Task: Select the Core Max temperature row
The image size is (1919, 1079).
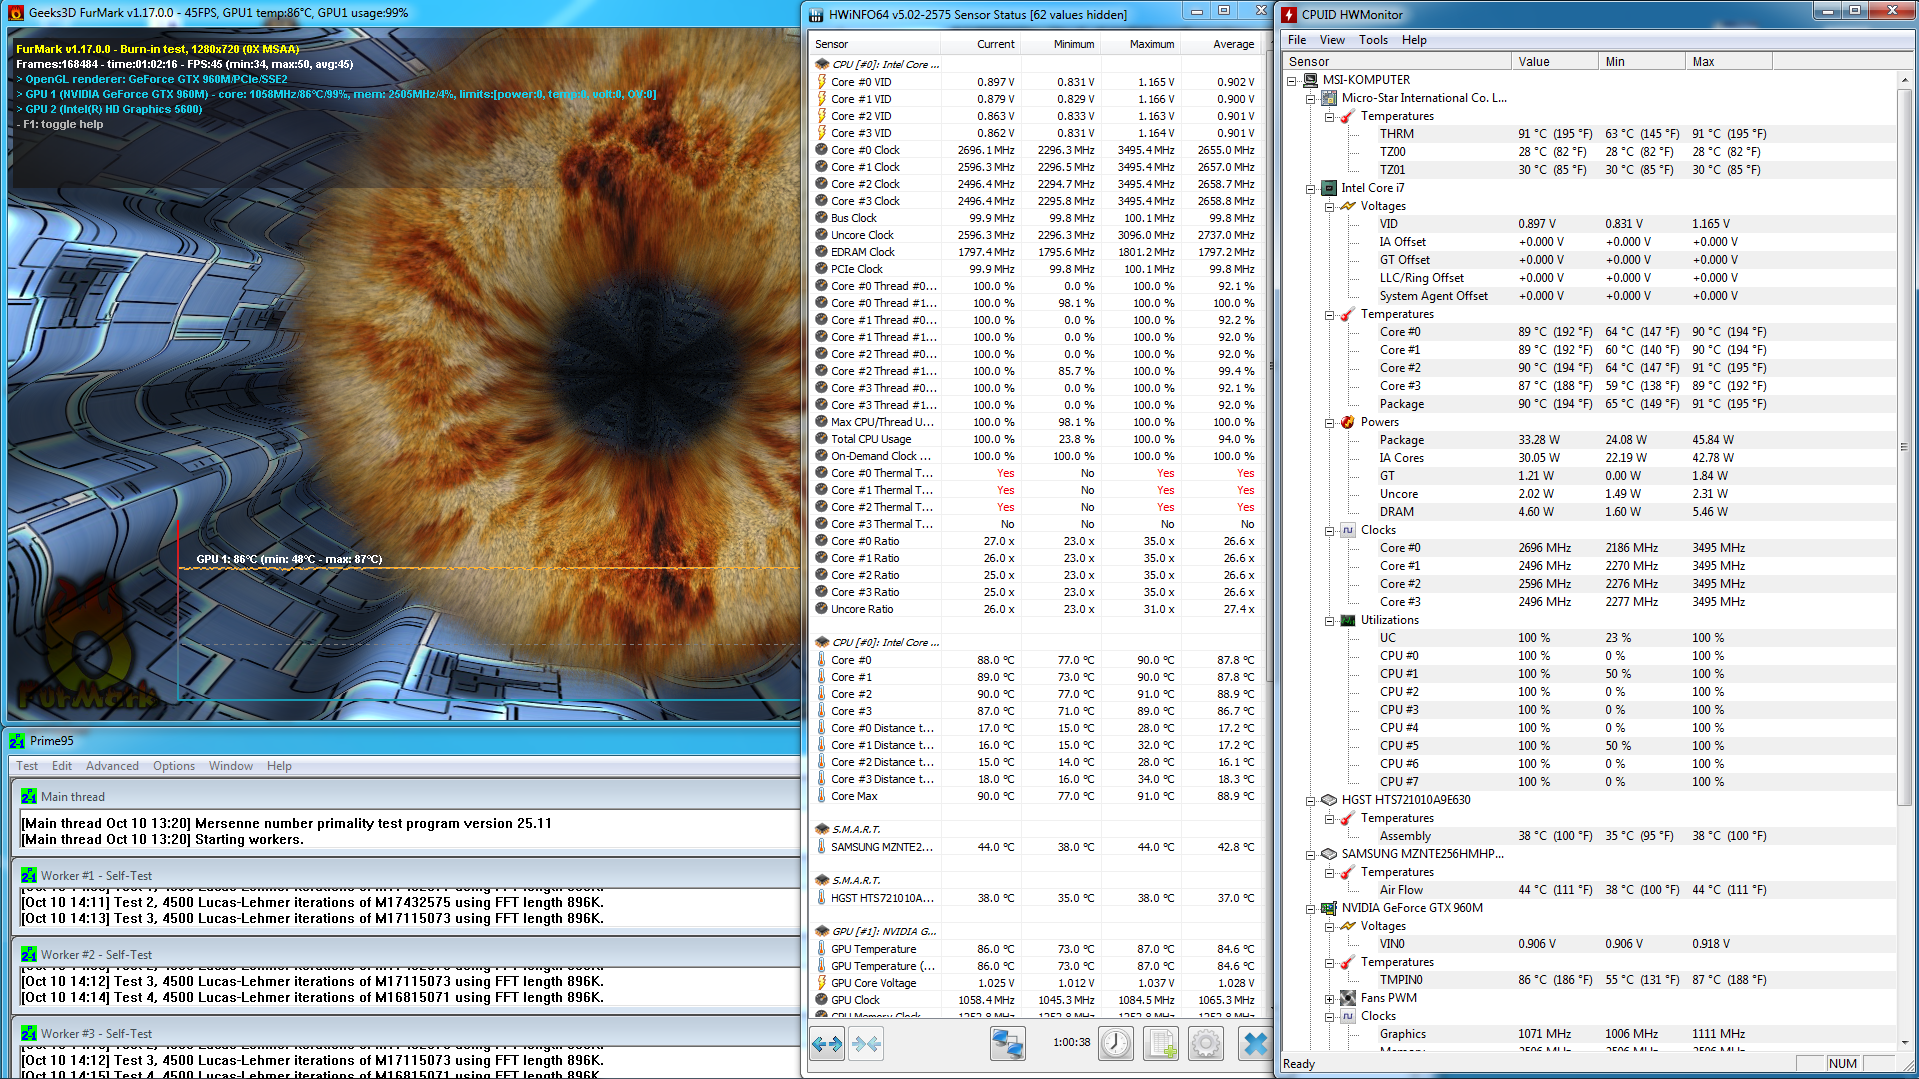Action: (x=1036, y=796)
